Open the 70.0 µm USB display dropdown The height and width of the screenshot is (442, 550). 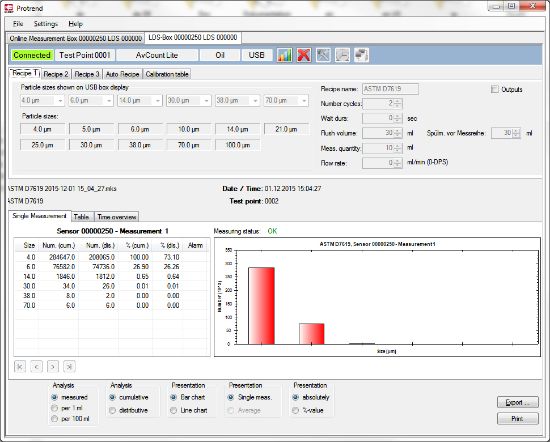tap(304, 101)
